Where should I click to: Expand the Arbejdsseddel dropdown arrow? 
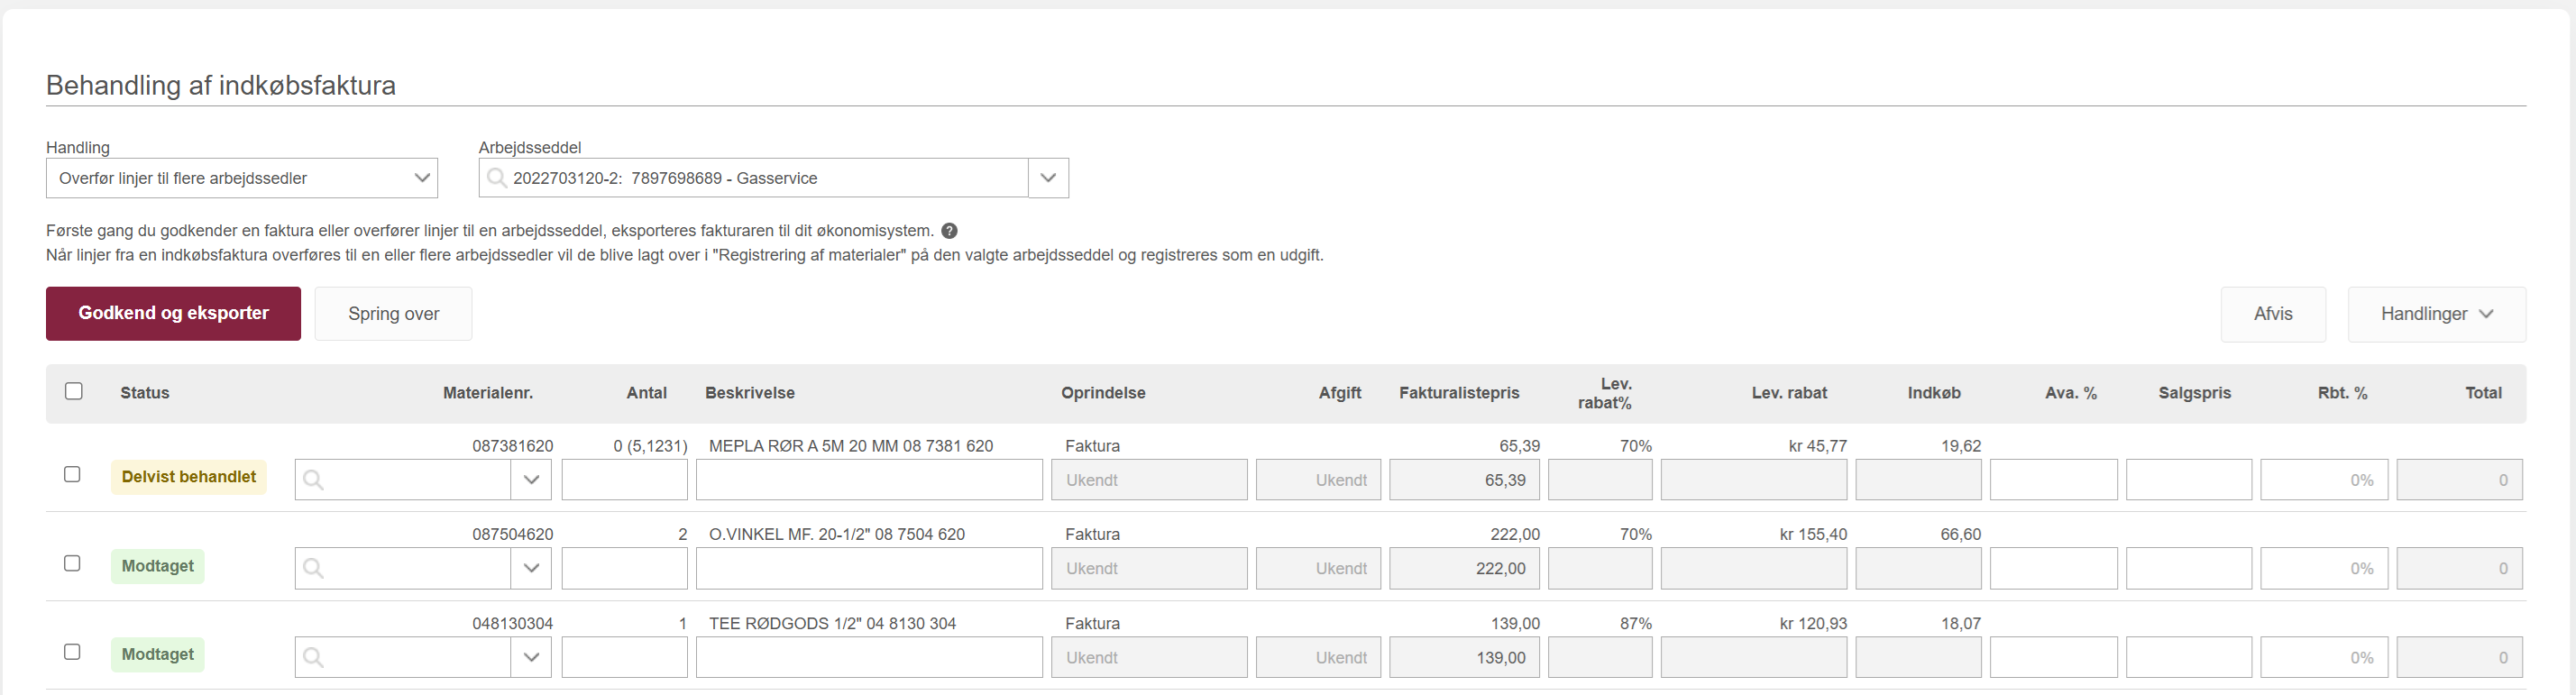(x=1048, y=178)
